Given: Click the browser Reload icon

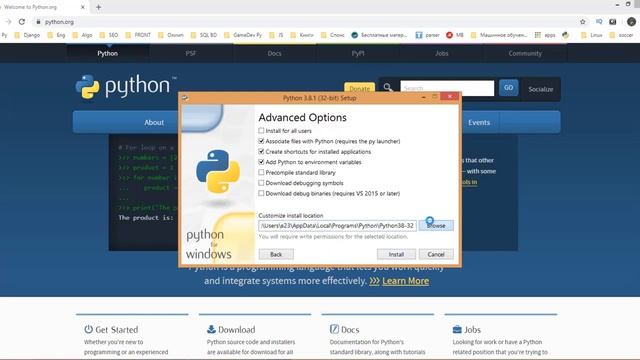Looking at the screenshot, I should 22,22.
